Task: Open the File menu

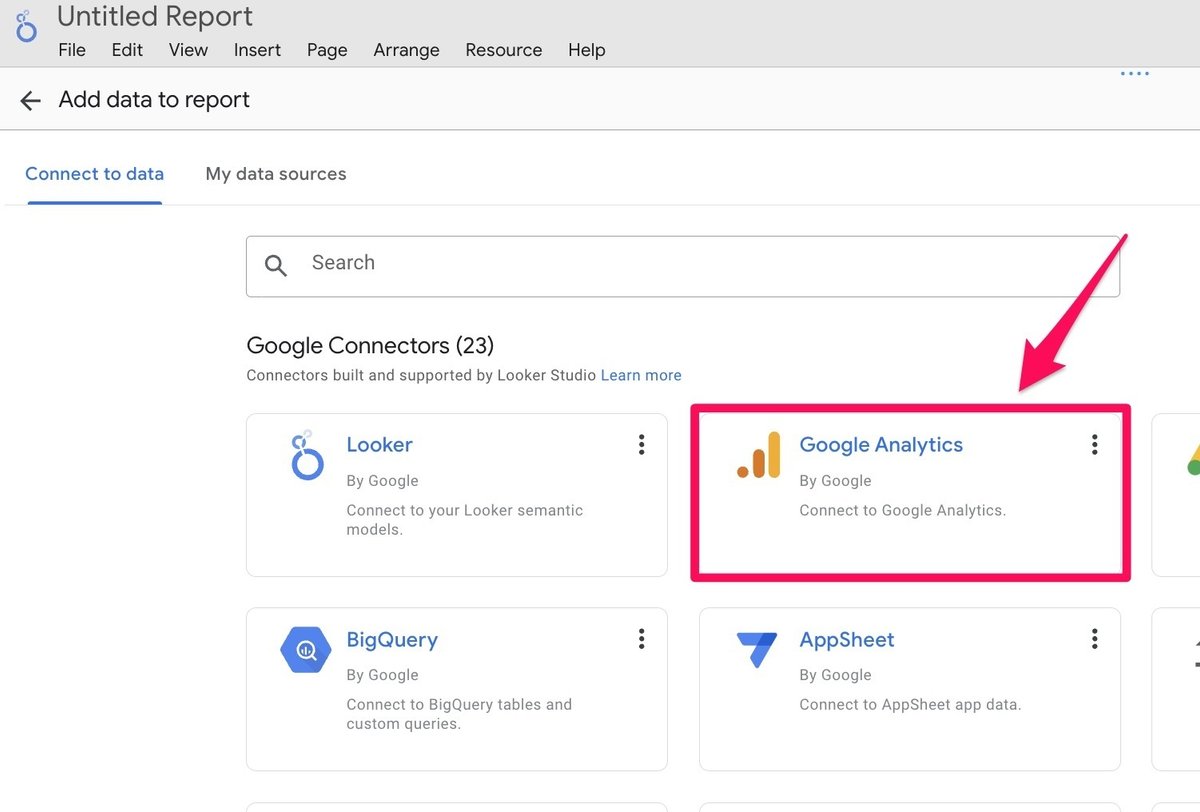Action: pos(72,50)
